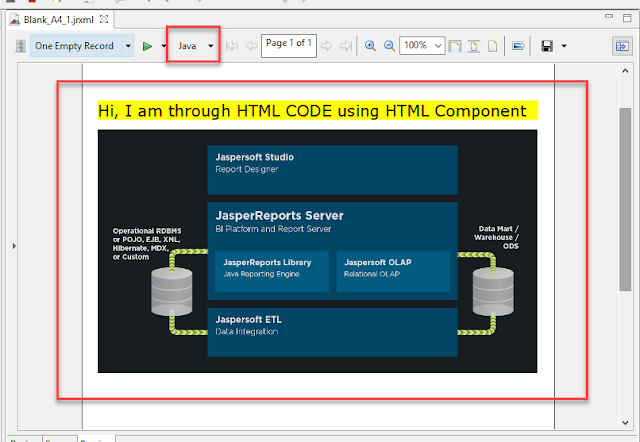Click the Jaspersoft OLAP box
The image size is (640, 442).
(393, 271)
